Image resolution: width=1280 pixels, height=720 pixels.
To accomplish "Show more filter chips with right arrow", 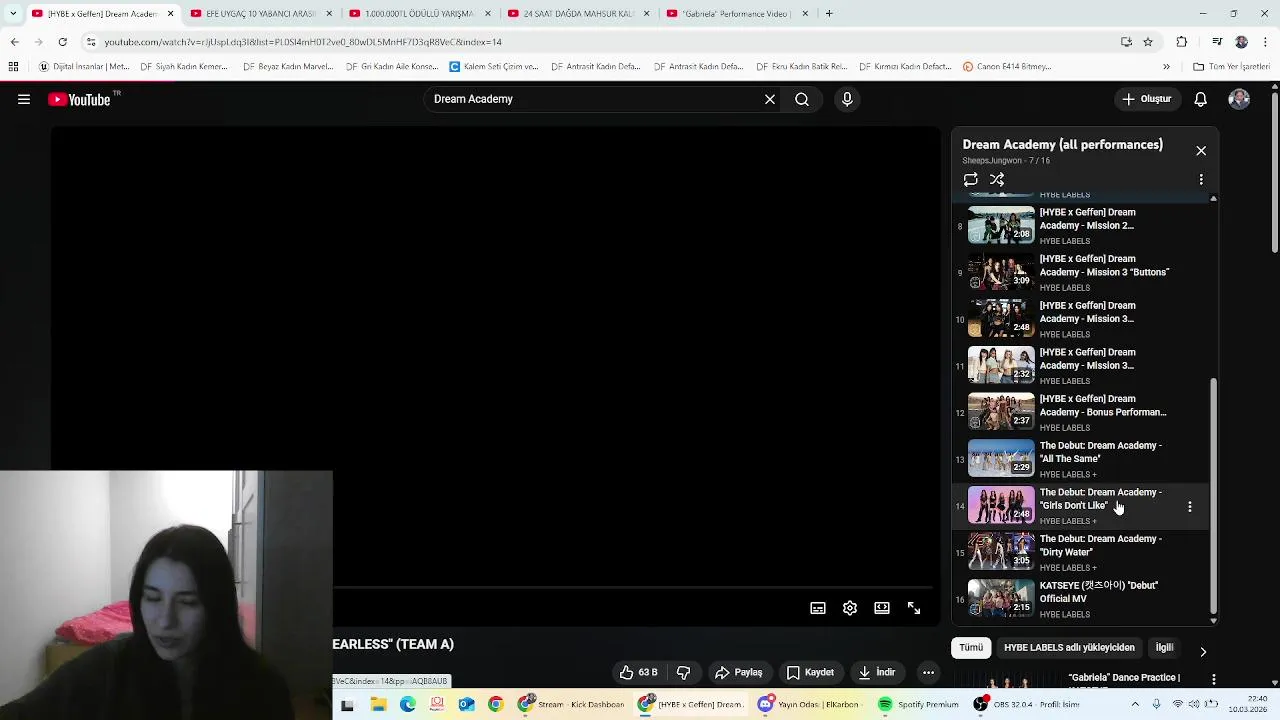I will click(1203, 651).
